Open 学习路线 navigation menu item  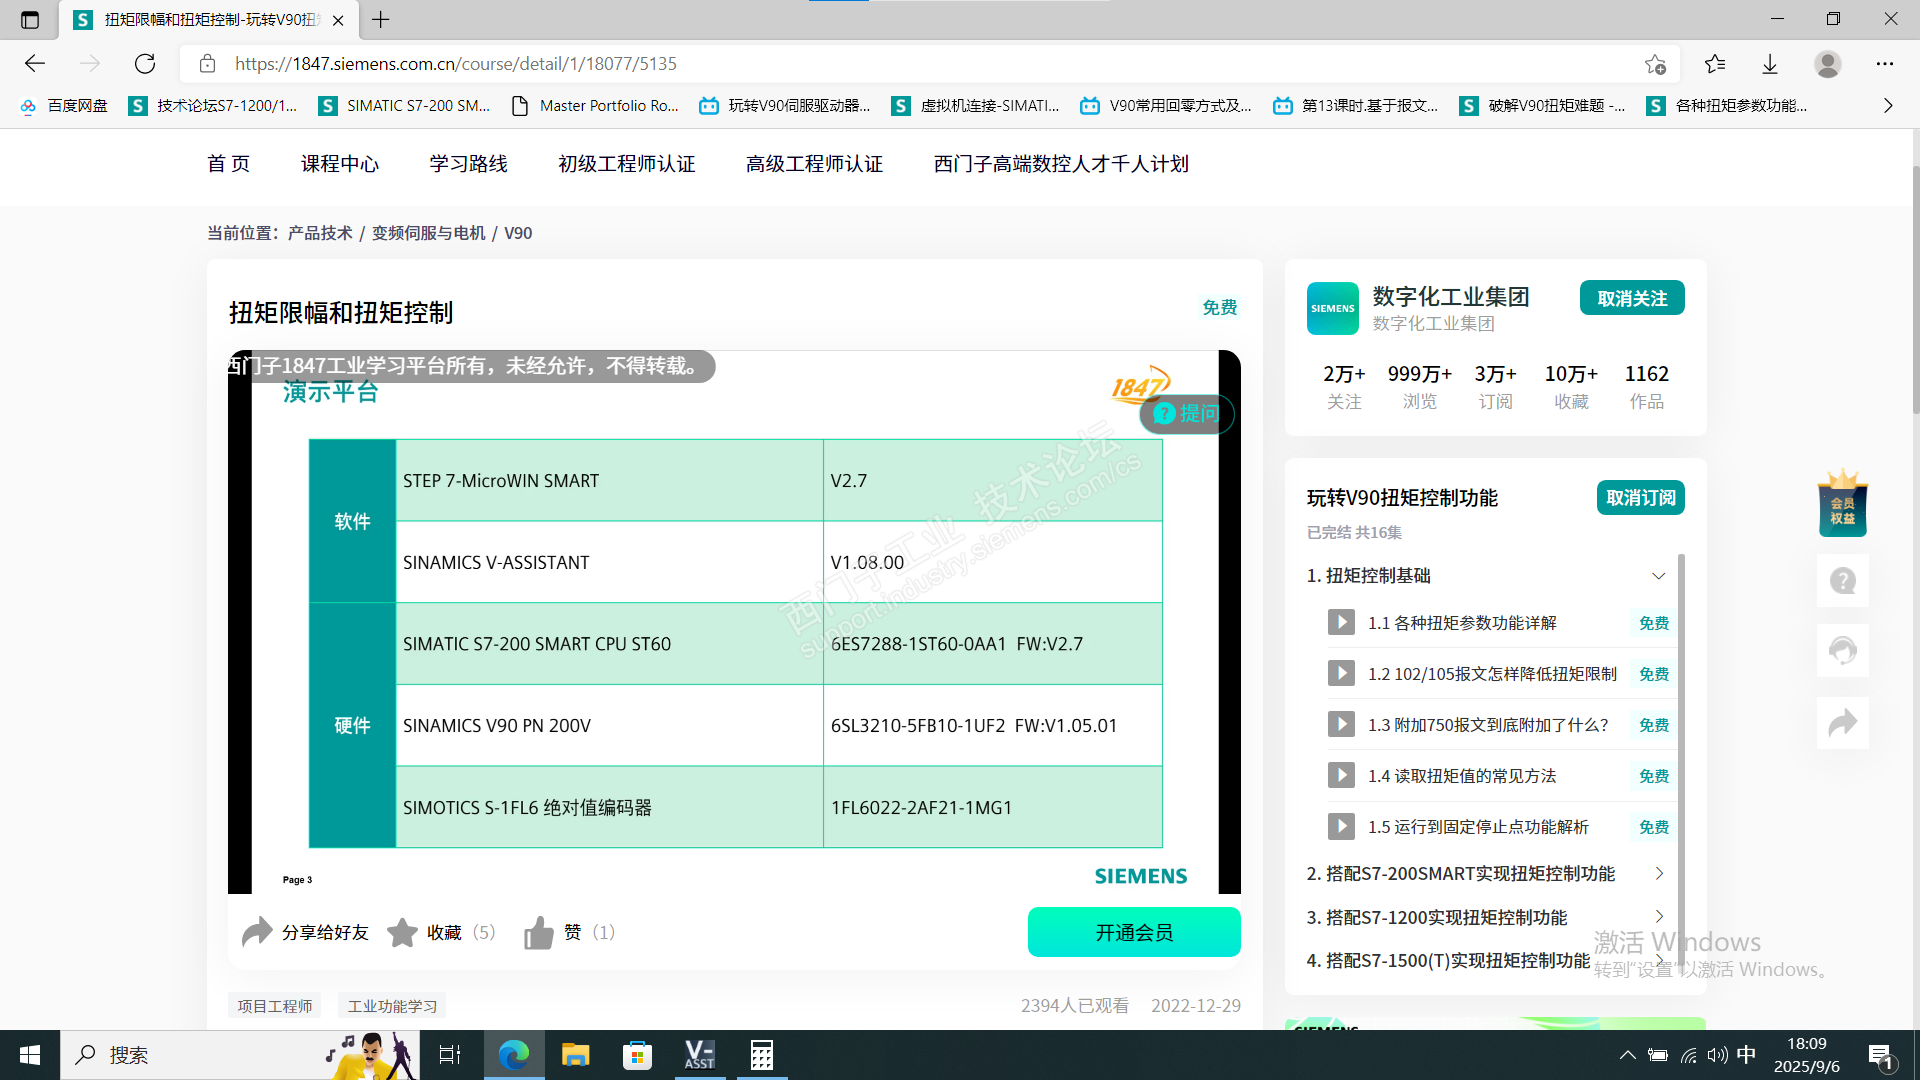(468, 164)
